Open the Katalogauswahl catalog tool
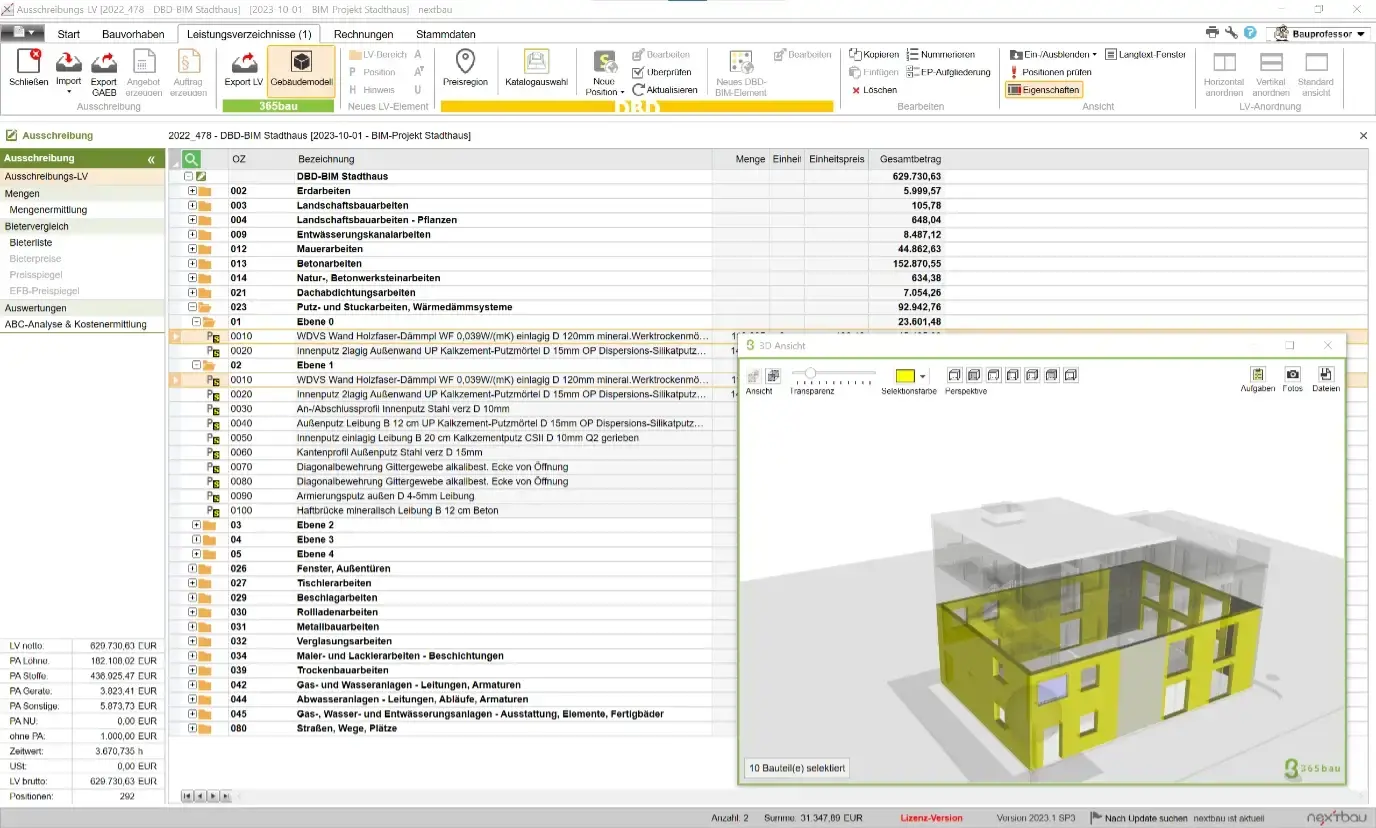 point(536,60)
